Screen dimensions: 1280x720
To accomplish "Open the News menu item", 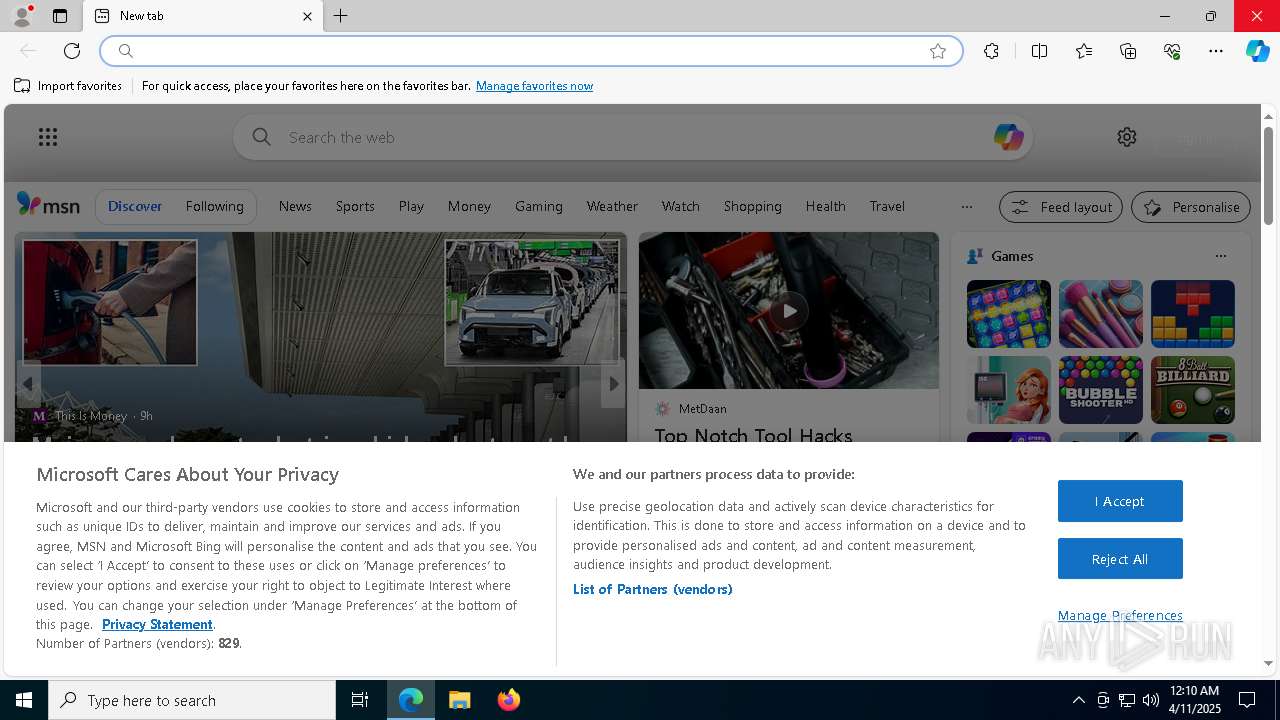I will (295, 206).
